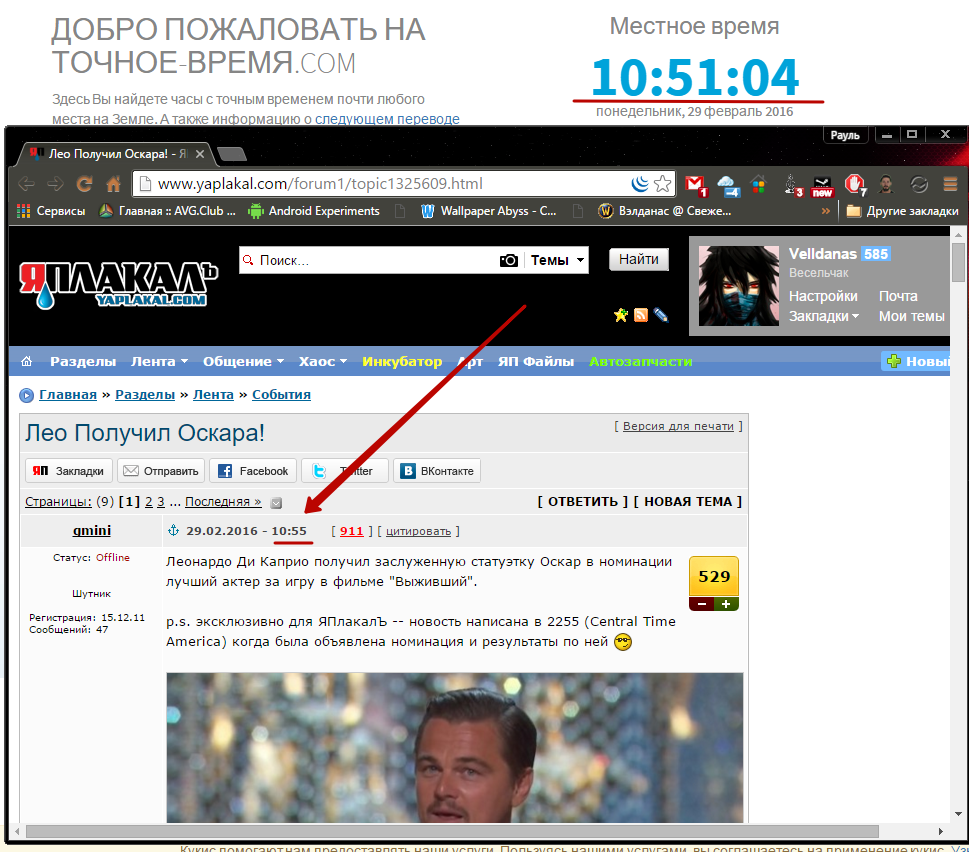Open the Gmail extension icon

tap(696, 184)
